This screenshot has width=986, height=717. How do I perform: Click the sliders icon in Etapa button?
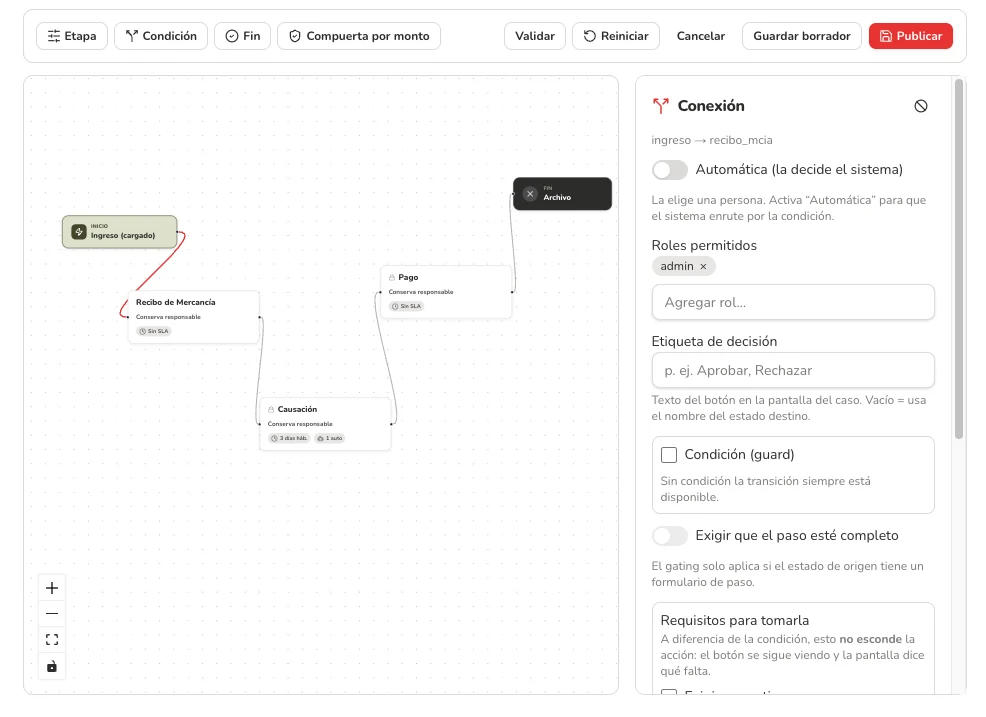coord(54,36)
